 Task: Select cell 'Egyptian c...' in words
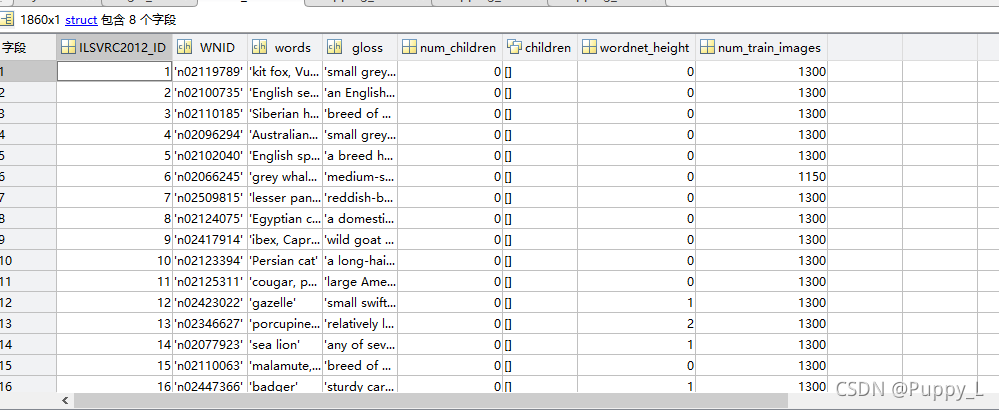285,218
